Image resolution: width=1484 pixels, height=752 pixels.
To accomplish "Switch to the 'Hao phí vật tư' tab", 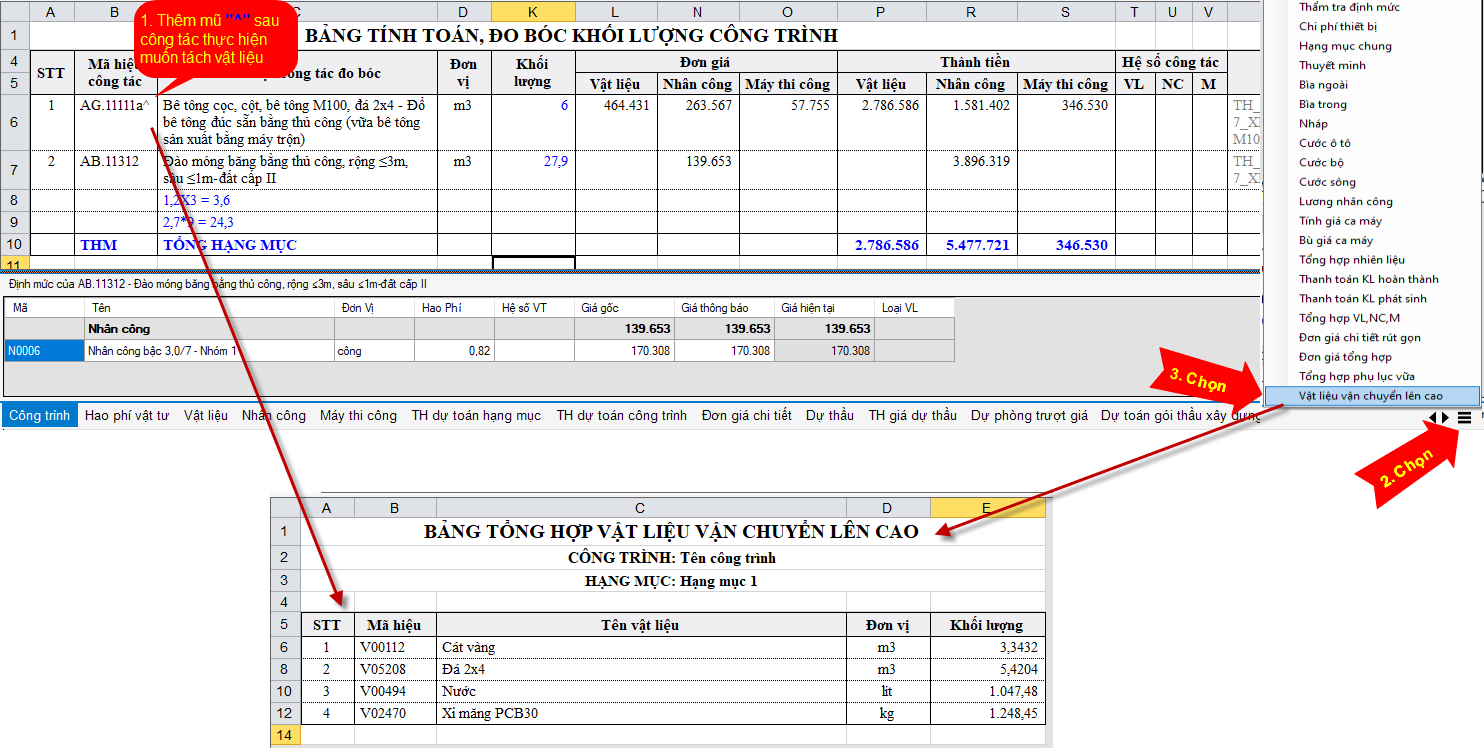I will [x=127, y=415].
